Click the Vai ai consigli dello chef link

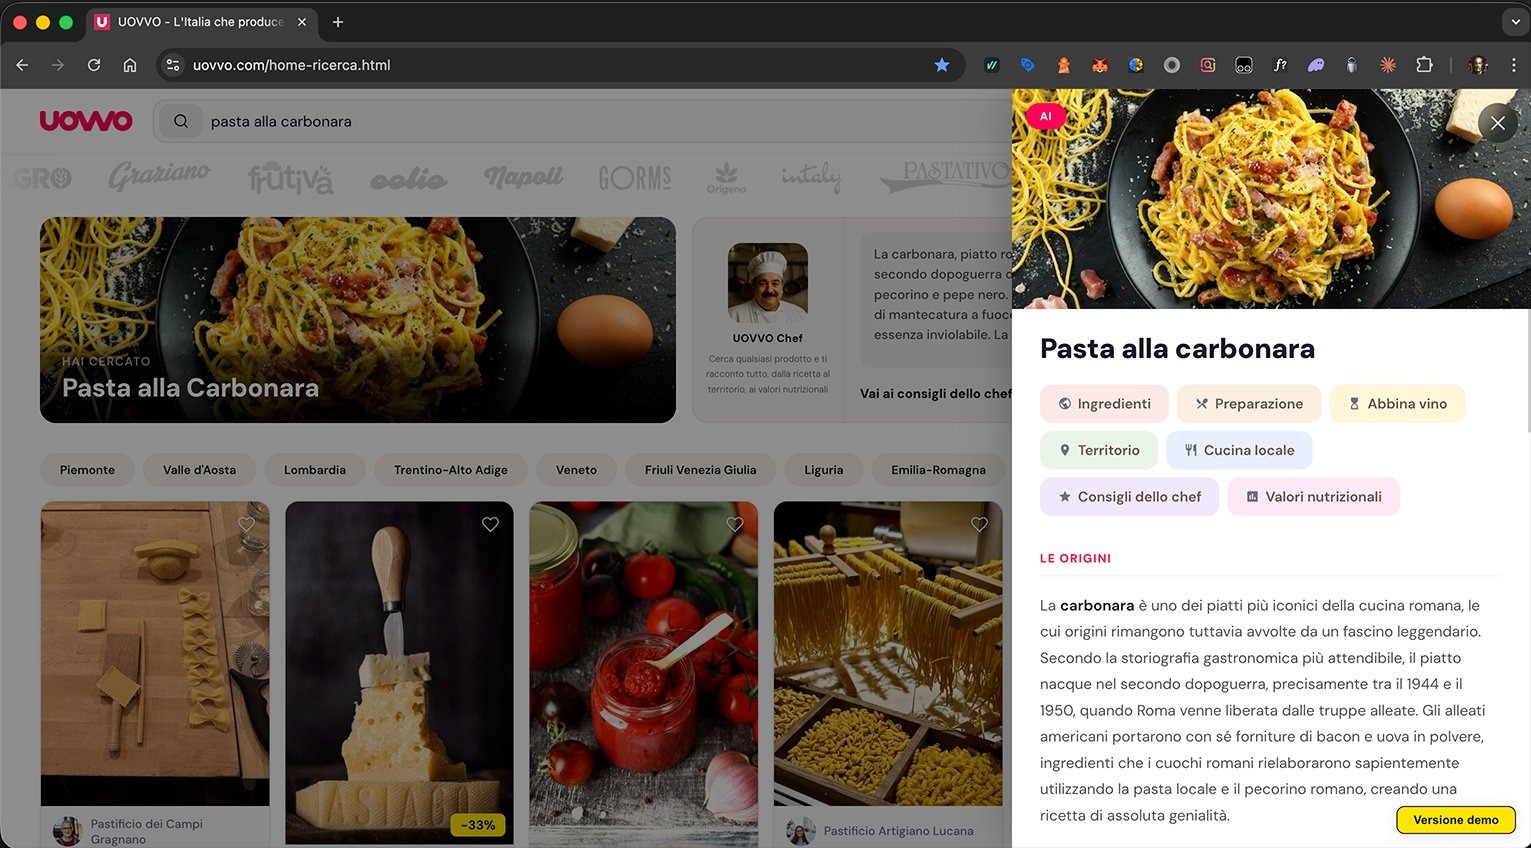[x=936, y=394]
